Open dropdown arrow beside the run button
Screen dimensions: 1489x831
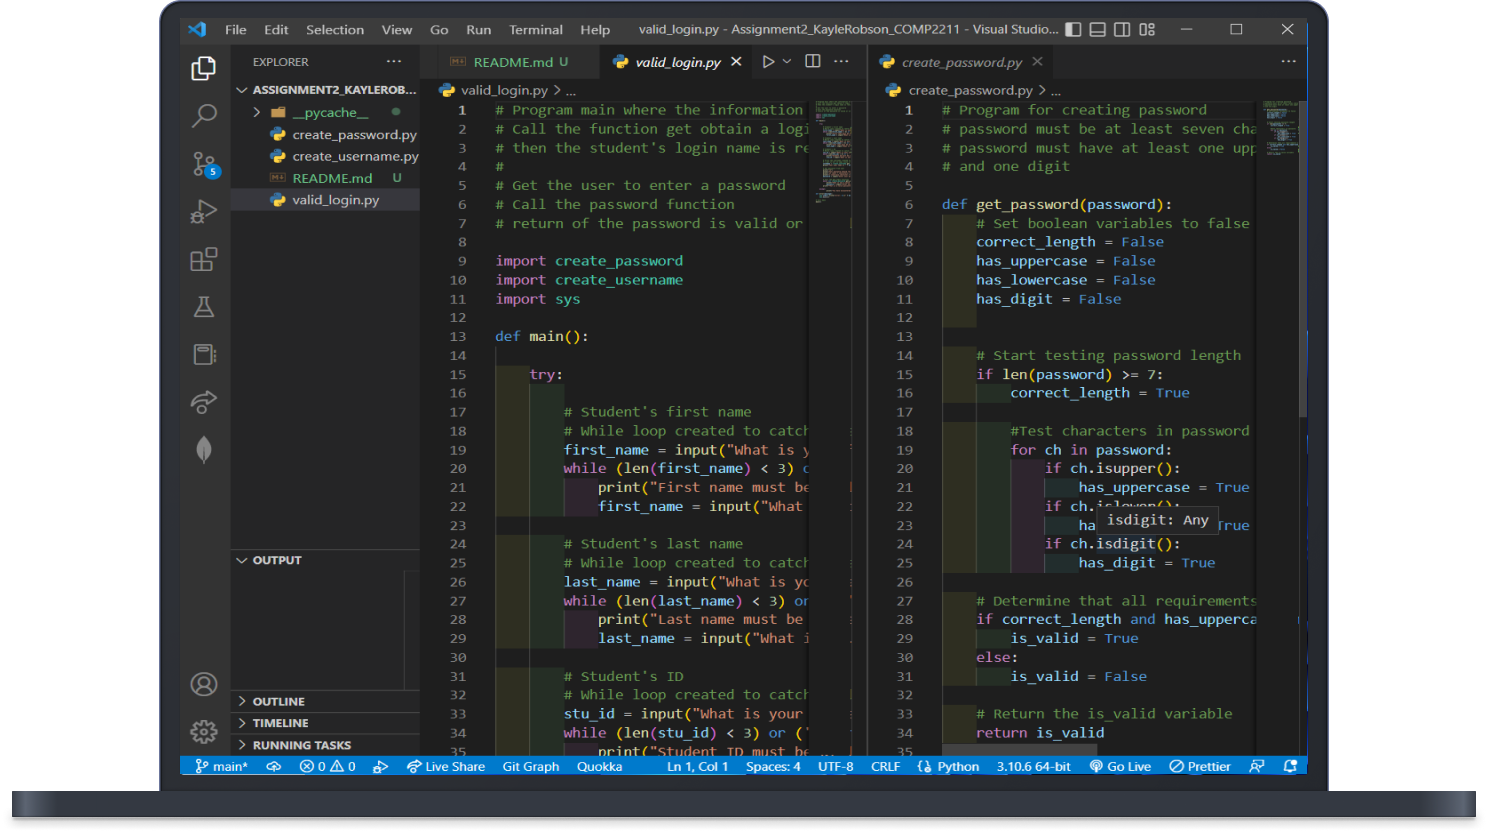pyautogui.click(x=787, y=62)
